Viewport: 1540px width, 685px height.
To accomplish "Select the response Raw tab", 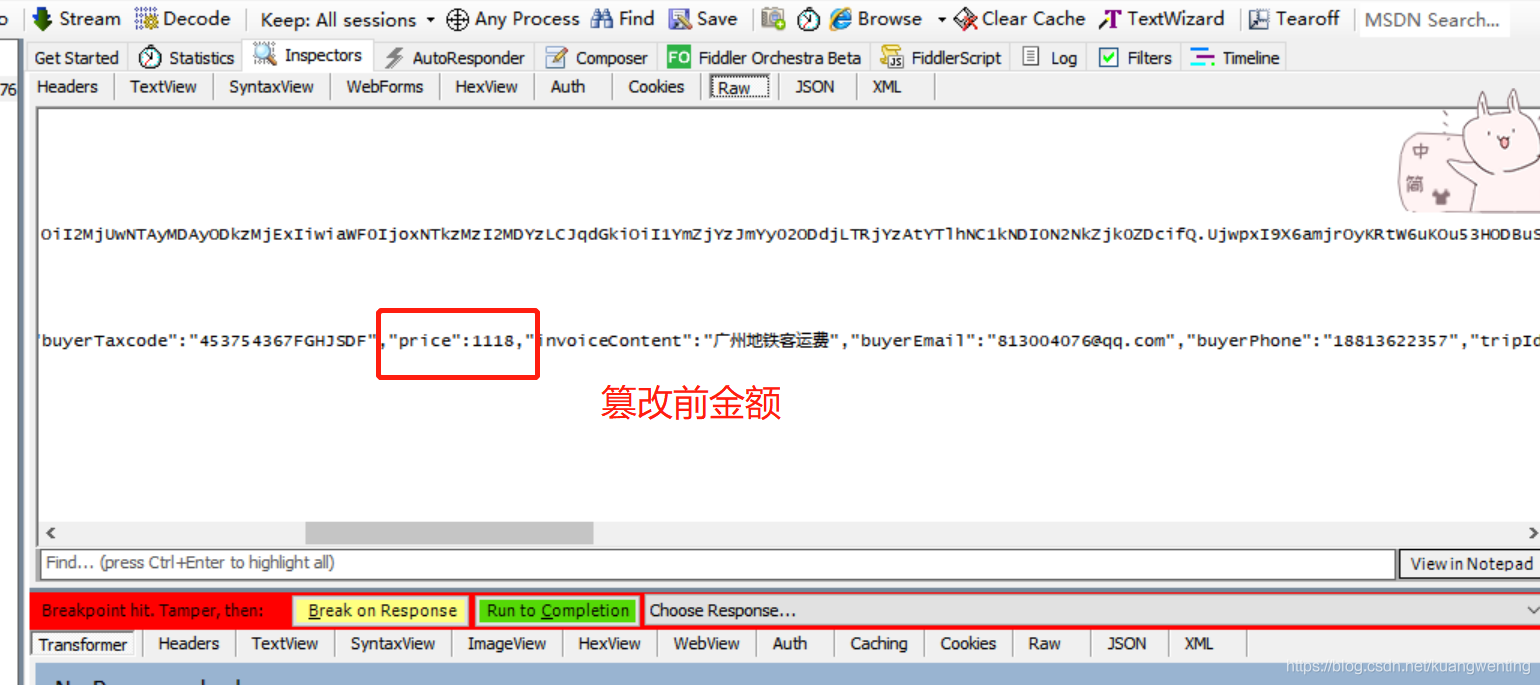I will 1045,644.
